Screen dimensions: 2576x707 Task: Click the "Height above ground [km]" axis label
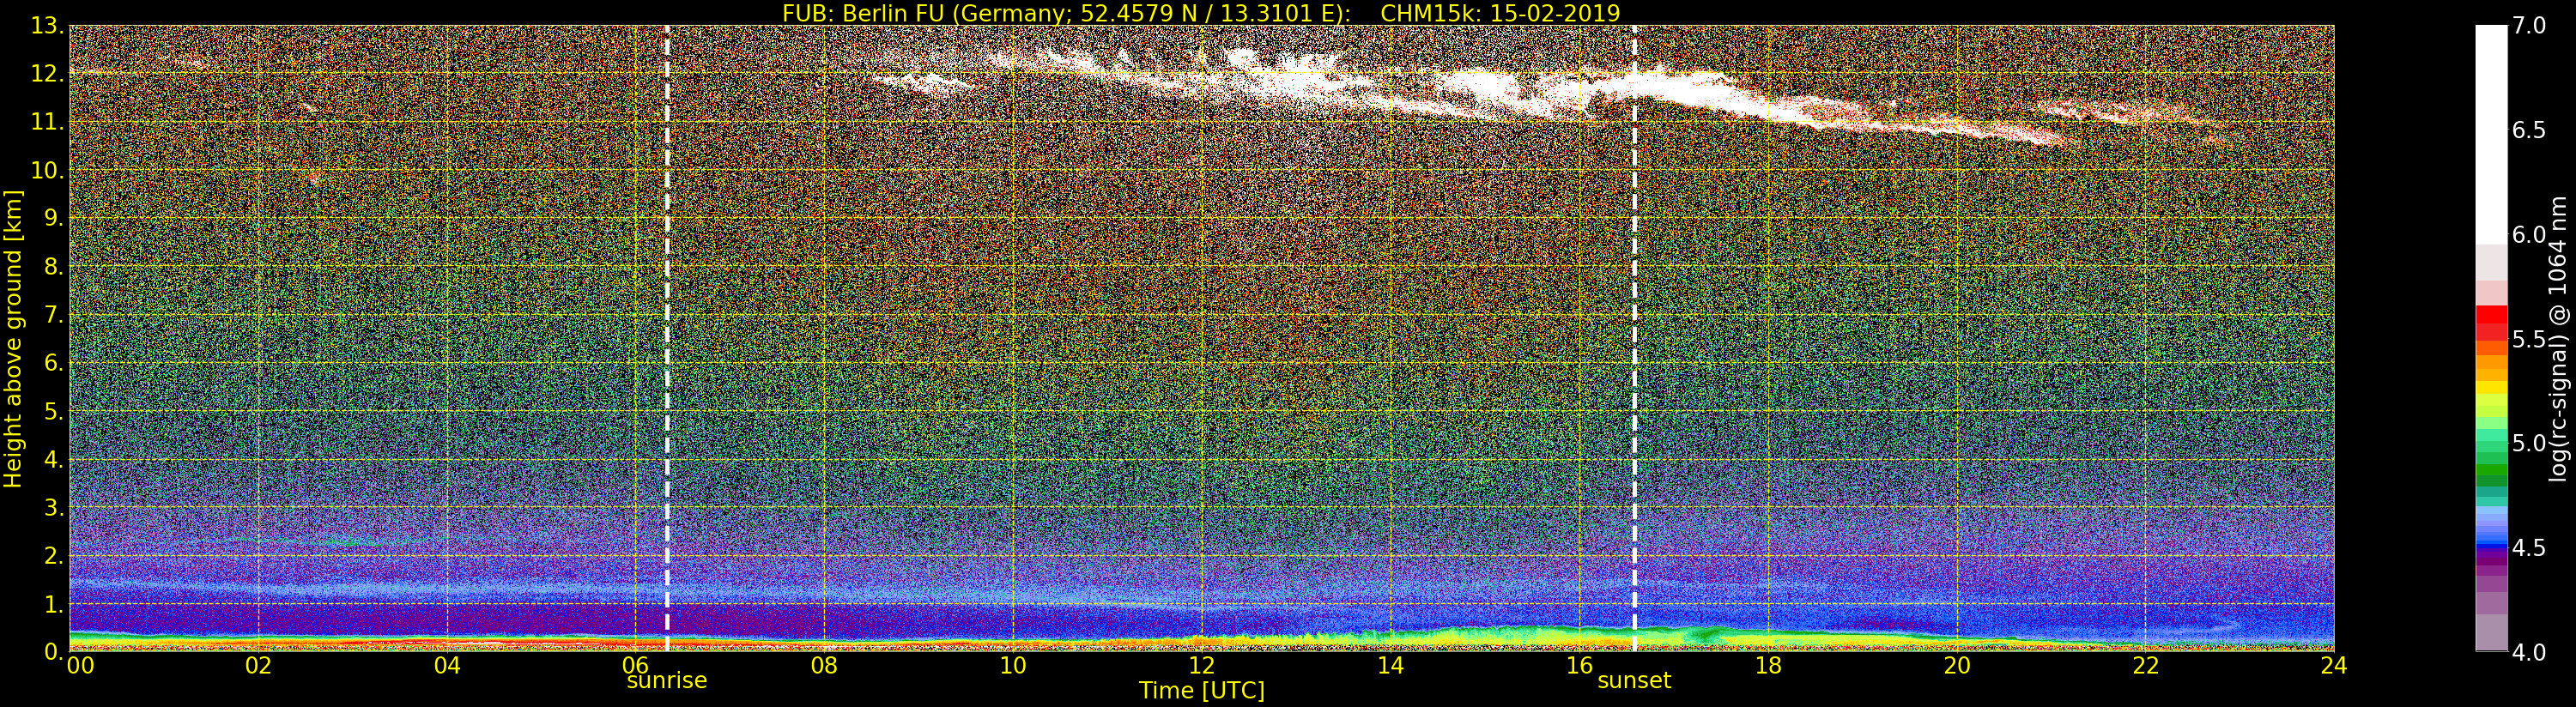13,339
